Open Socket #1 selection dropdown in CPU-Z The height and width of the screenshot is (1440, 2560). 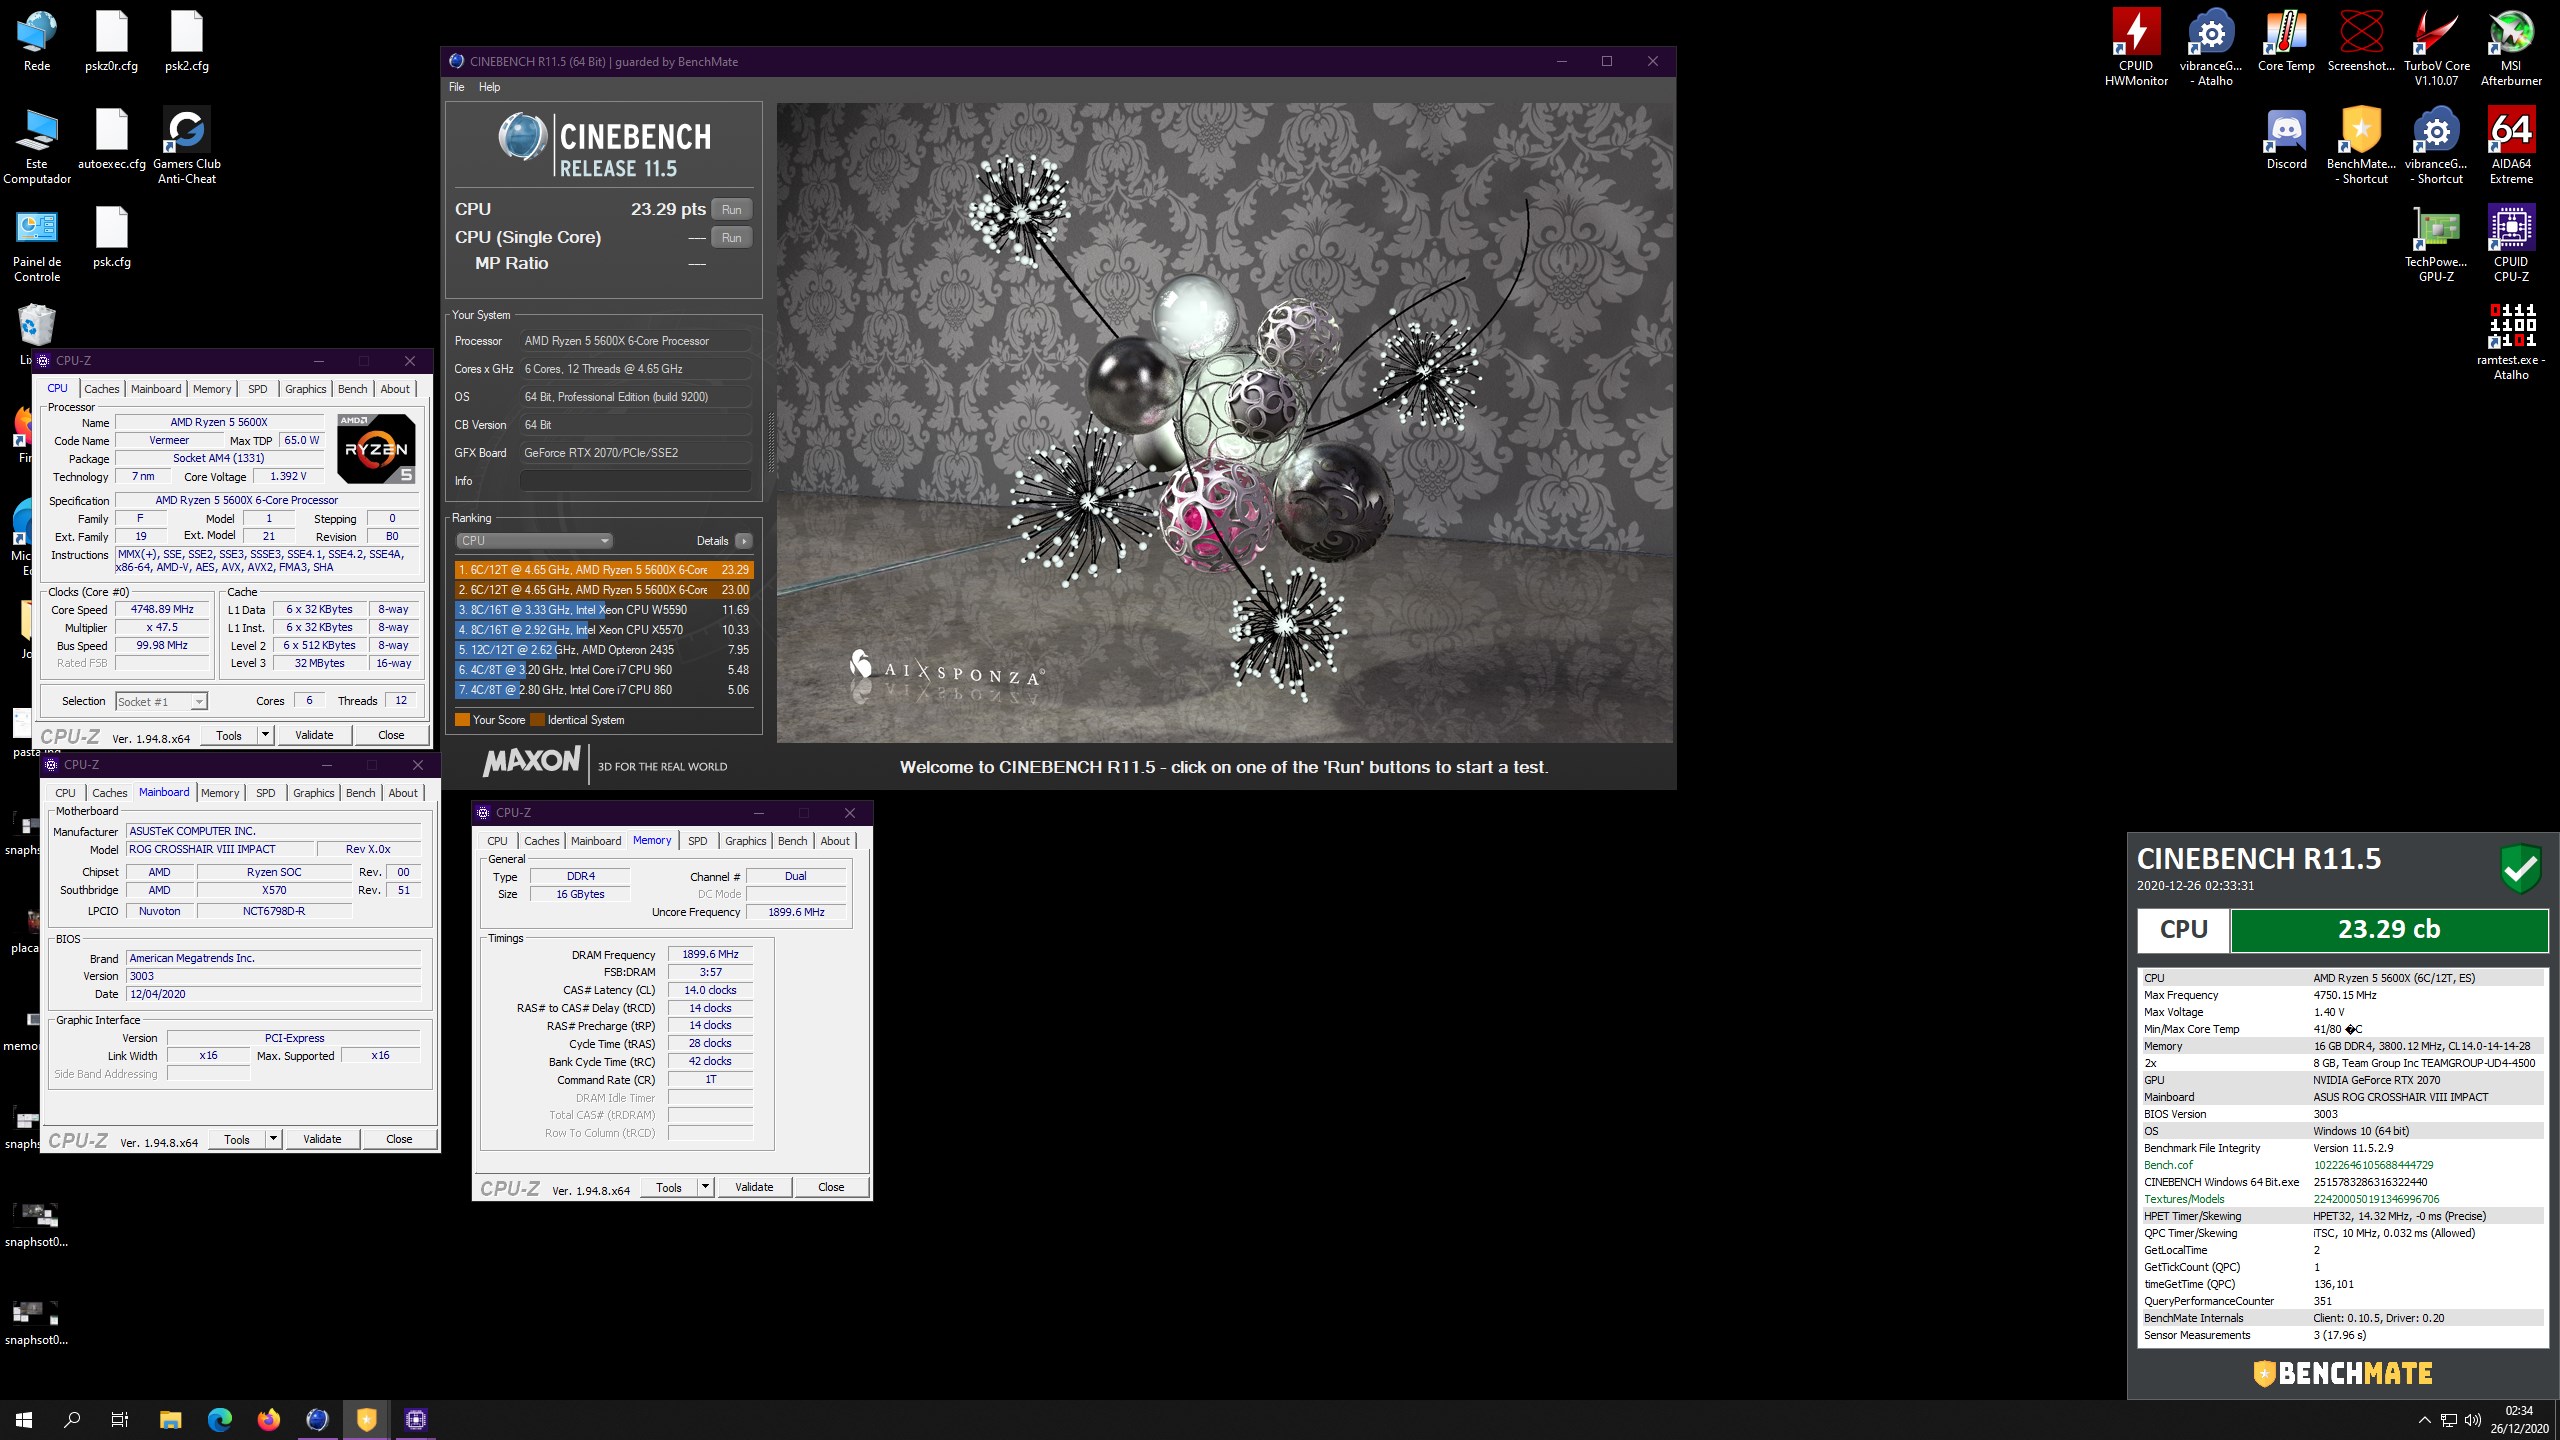pos(161,701)
